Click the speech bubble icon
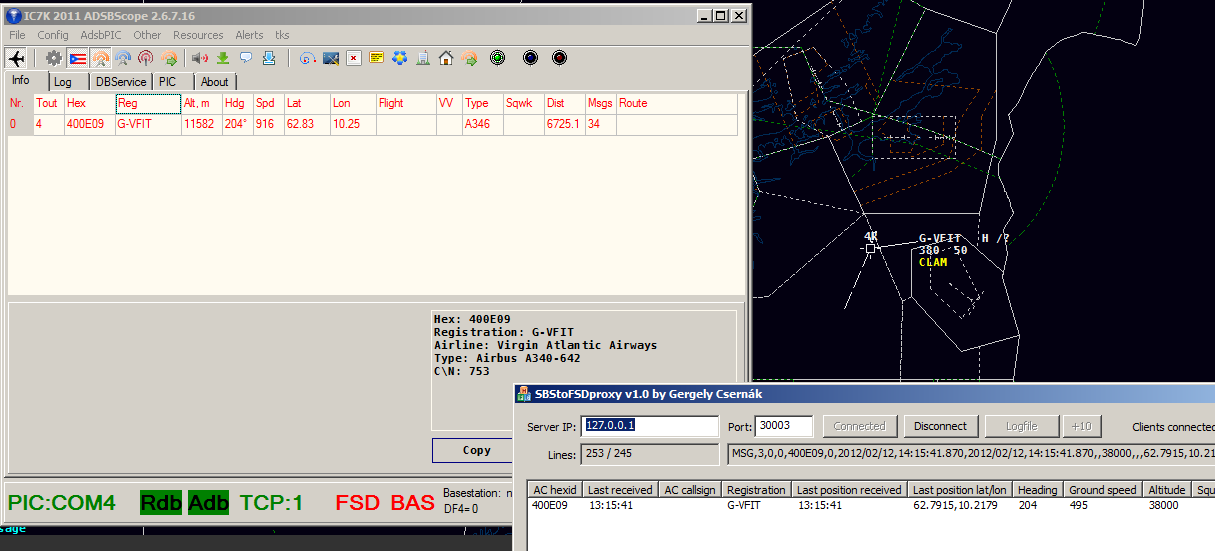 pos(245,58)
